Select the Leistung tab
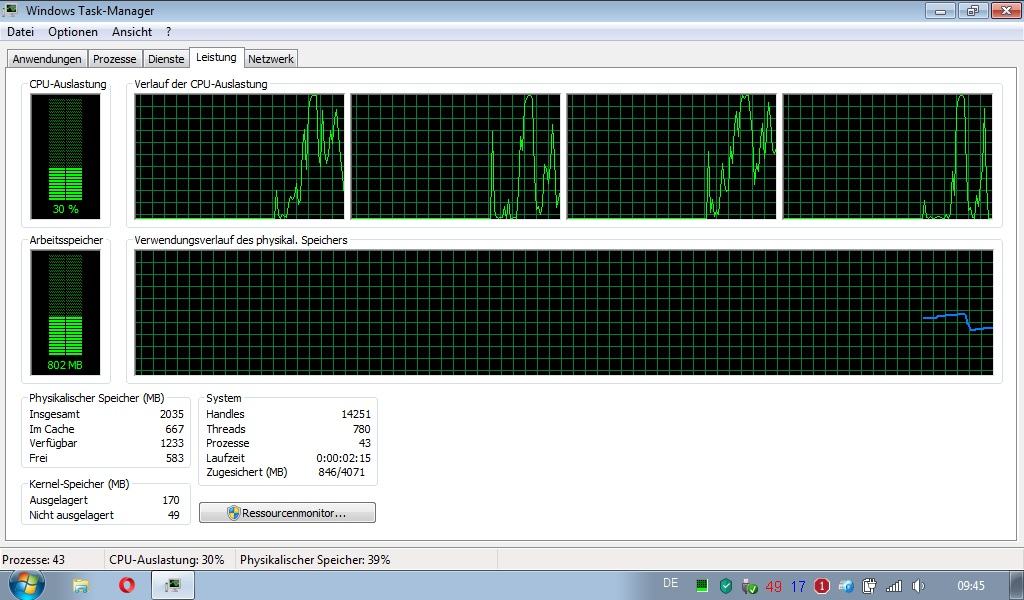 click(x=216, y=57)
